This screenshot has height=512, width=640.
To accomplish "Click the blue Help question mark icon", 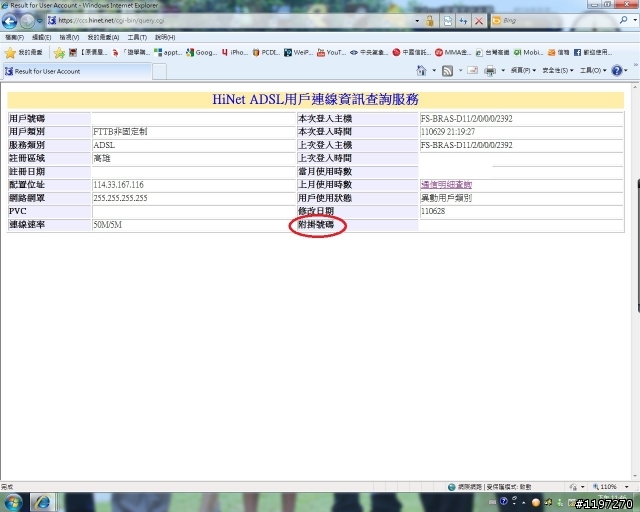I will (x=617, y=70).
